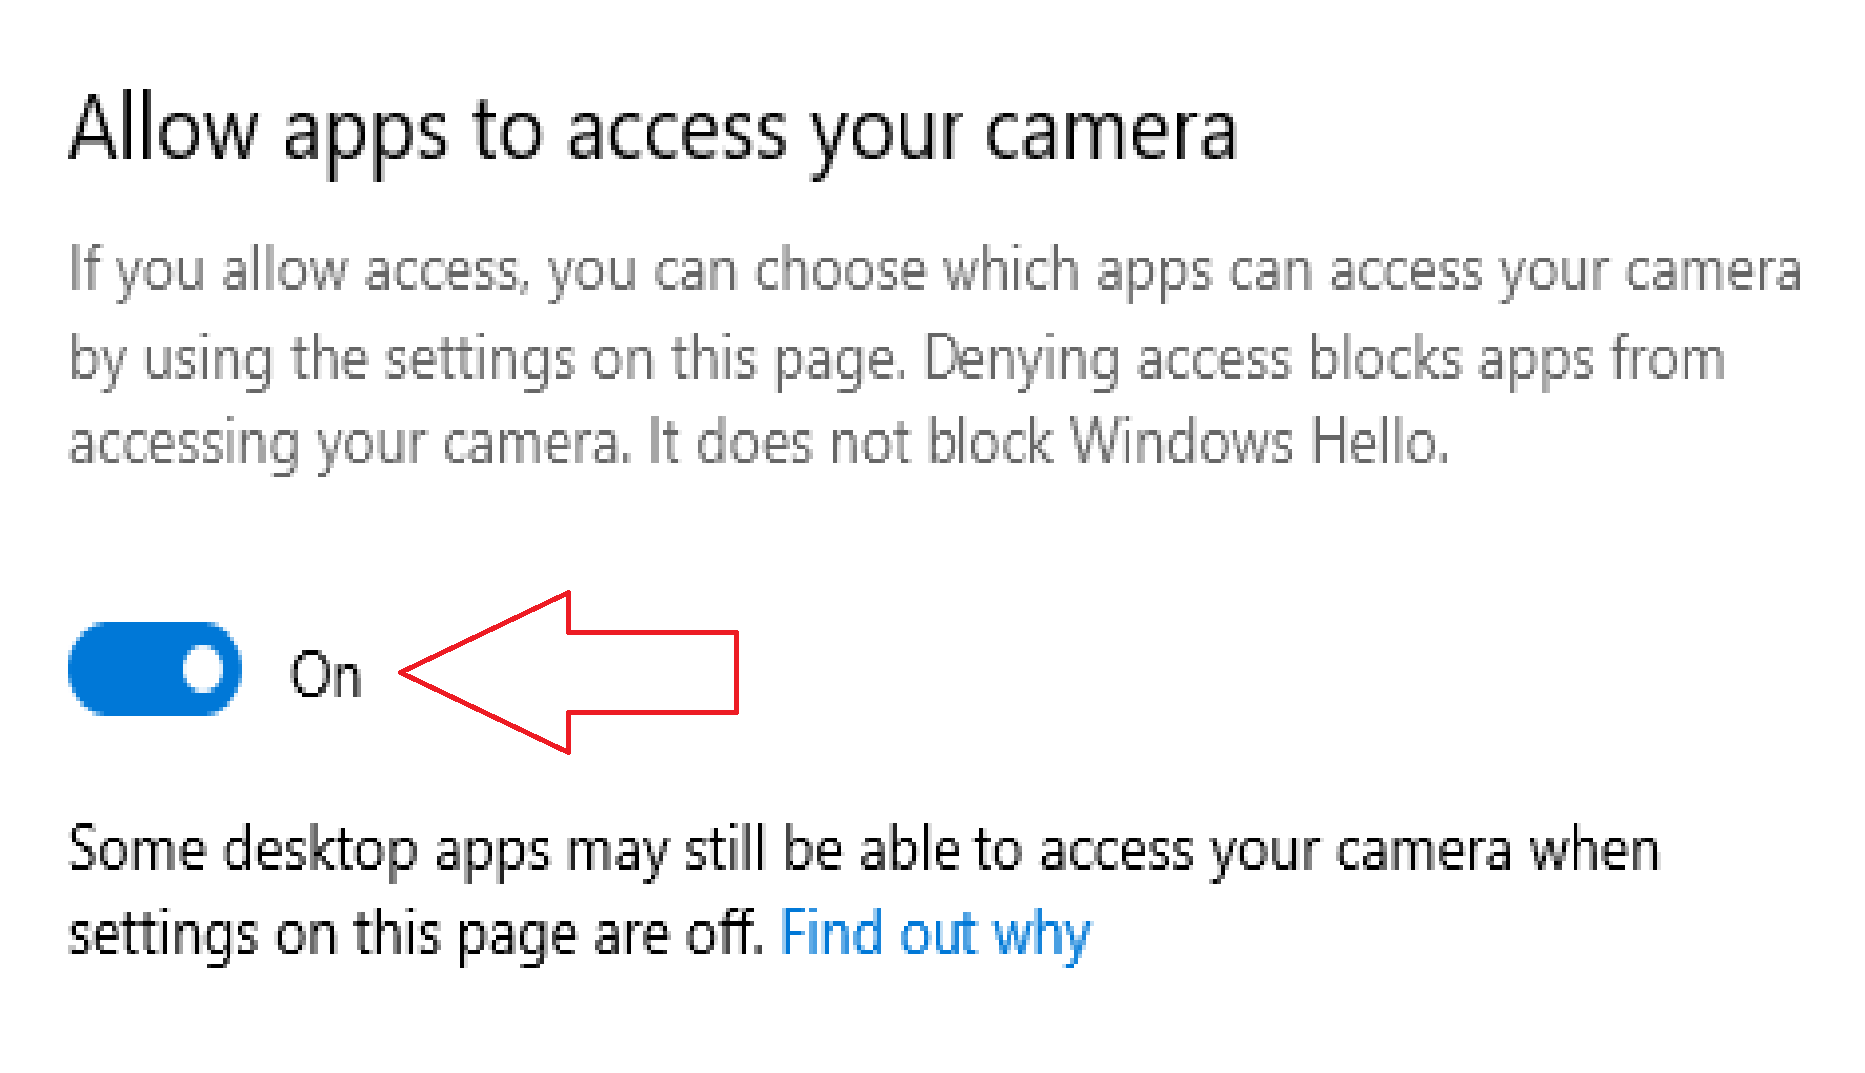1865x1073 pixels.
Task: Click the red arrow annotation
Action: [568, 672]
